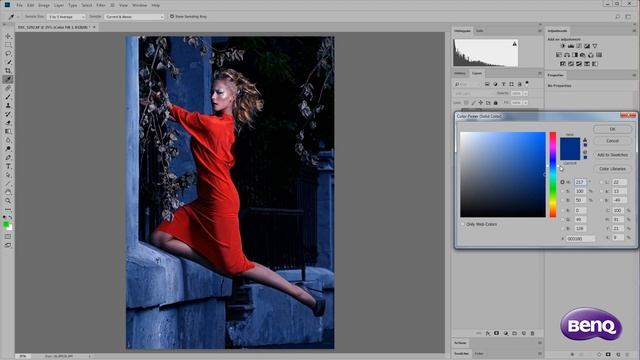Open the layer Opacity dropdown arrow
This screenshot has height=360, width=640.
pyautogui.click(x=525, y=93)
